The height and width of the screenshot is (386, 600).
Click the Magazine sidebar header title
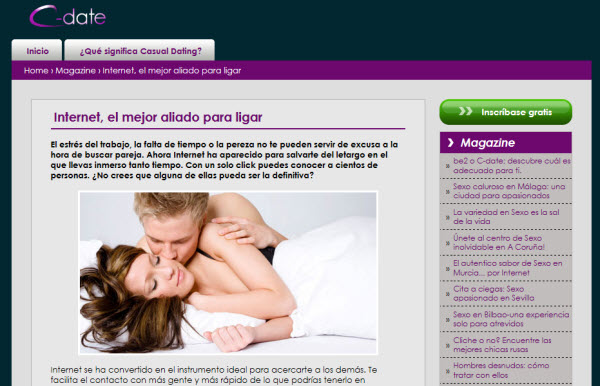pyautogui.click(x=488, y=143)
